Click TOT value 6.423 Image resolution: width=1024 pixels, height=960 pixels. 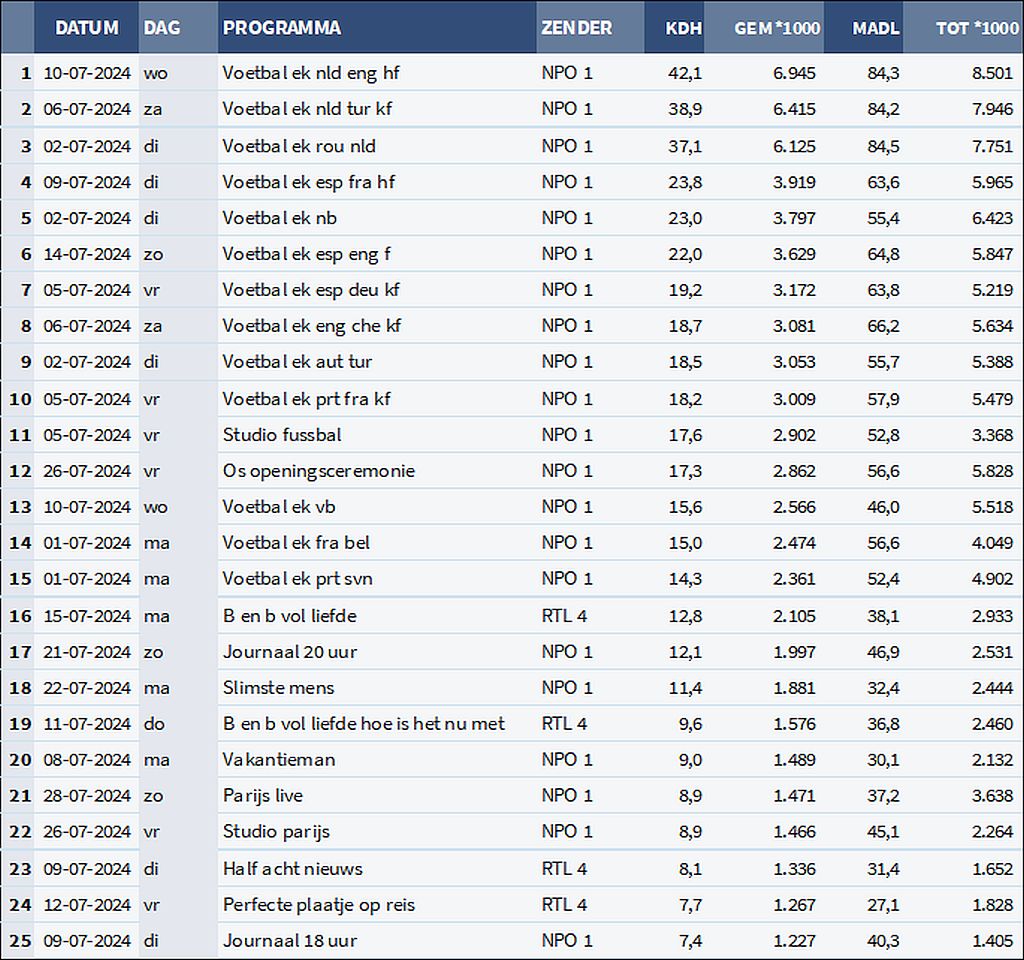pos(992,218)
